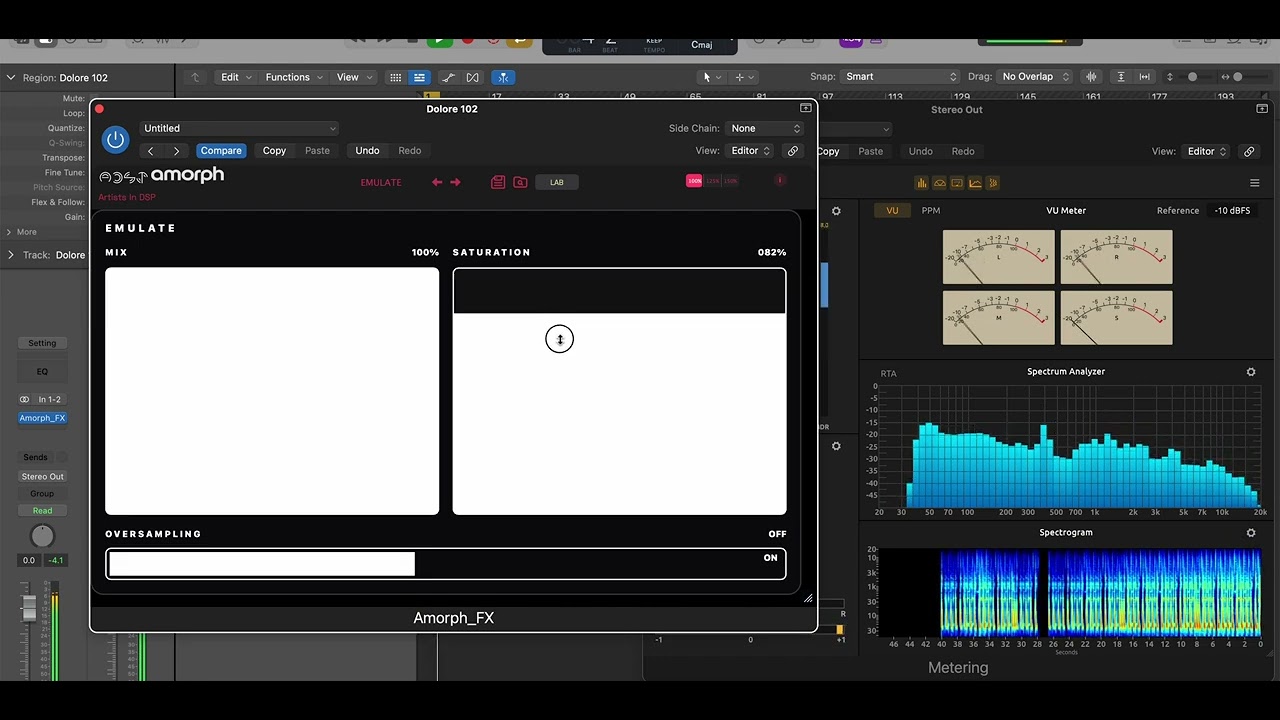Click the flex icon in editor toolbar
The height and width of the screenshot is (720, 1280).
473,77
